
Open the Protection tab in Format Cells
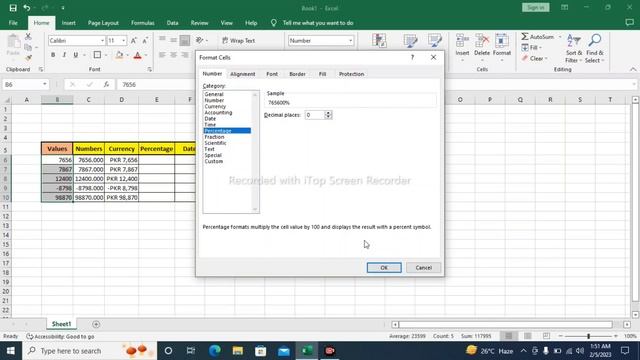[351, 74]
